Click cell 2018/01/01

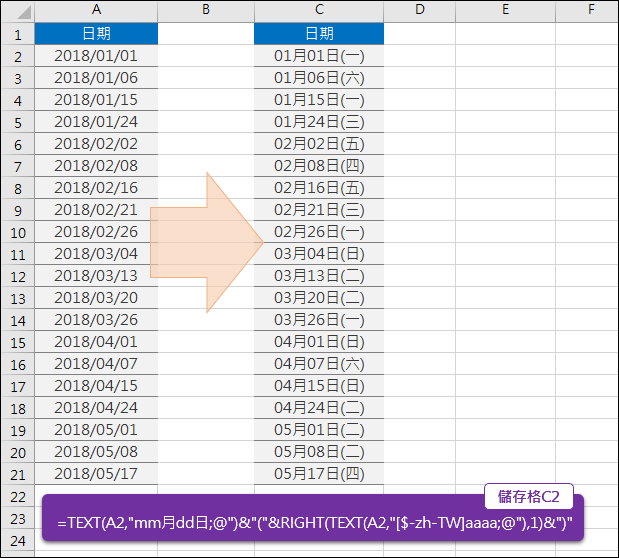(96, 56)
